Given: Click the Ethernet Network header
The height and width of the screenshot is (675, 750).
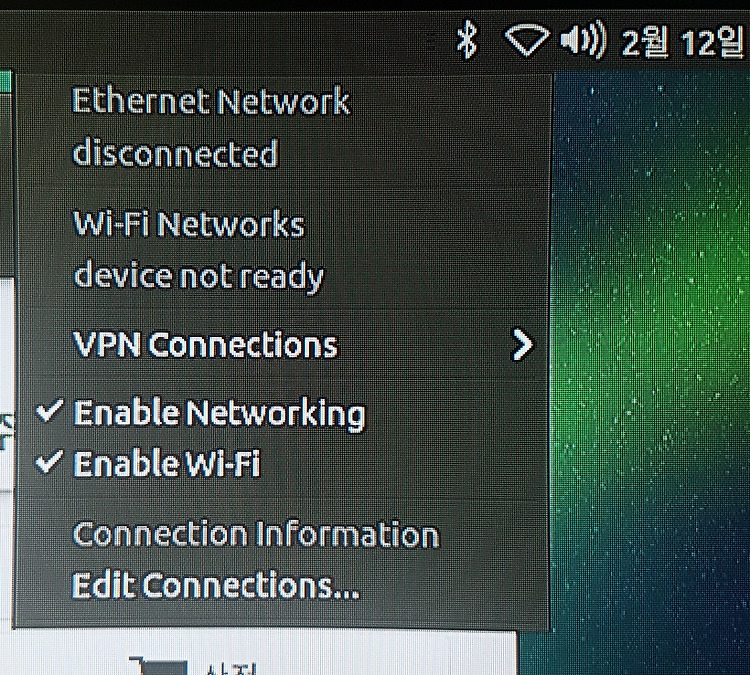Looking at the screenshot, I should tap(211, 100).
